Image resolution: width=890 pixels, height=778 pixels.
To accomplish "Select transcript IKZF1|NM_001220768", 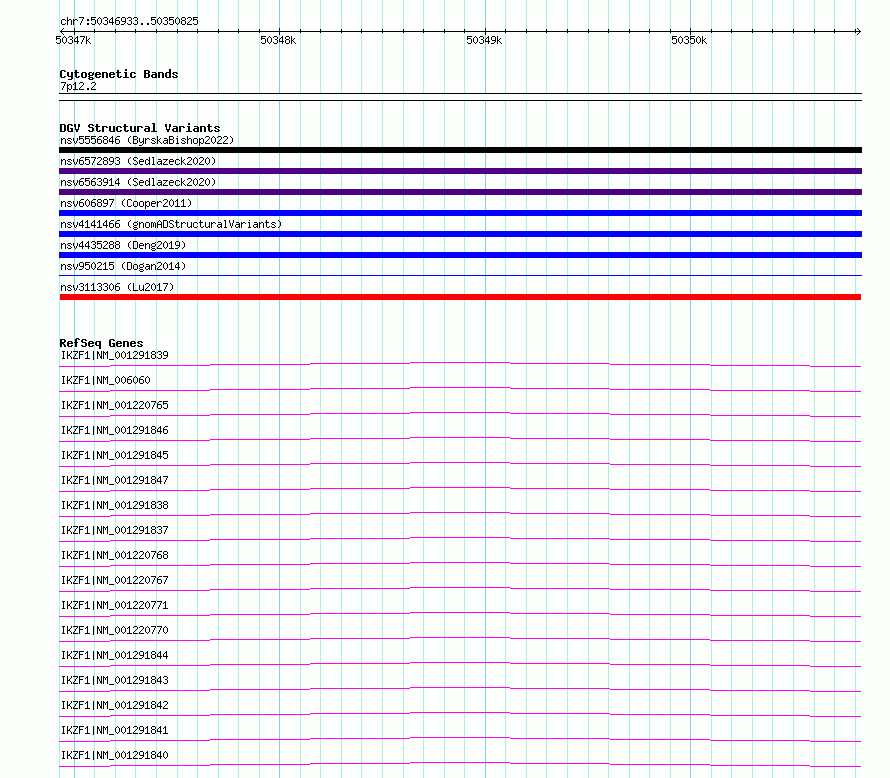I will tap(115, 555).
